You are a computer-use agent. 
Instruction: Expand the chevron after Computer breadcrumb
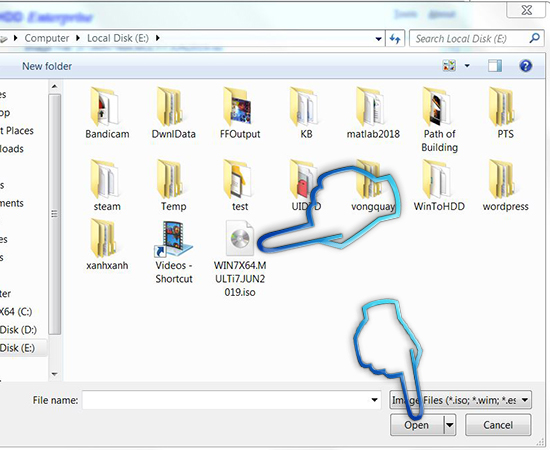click(x=78, y=38)
